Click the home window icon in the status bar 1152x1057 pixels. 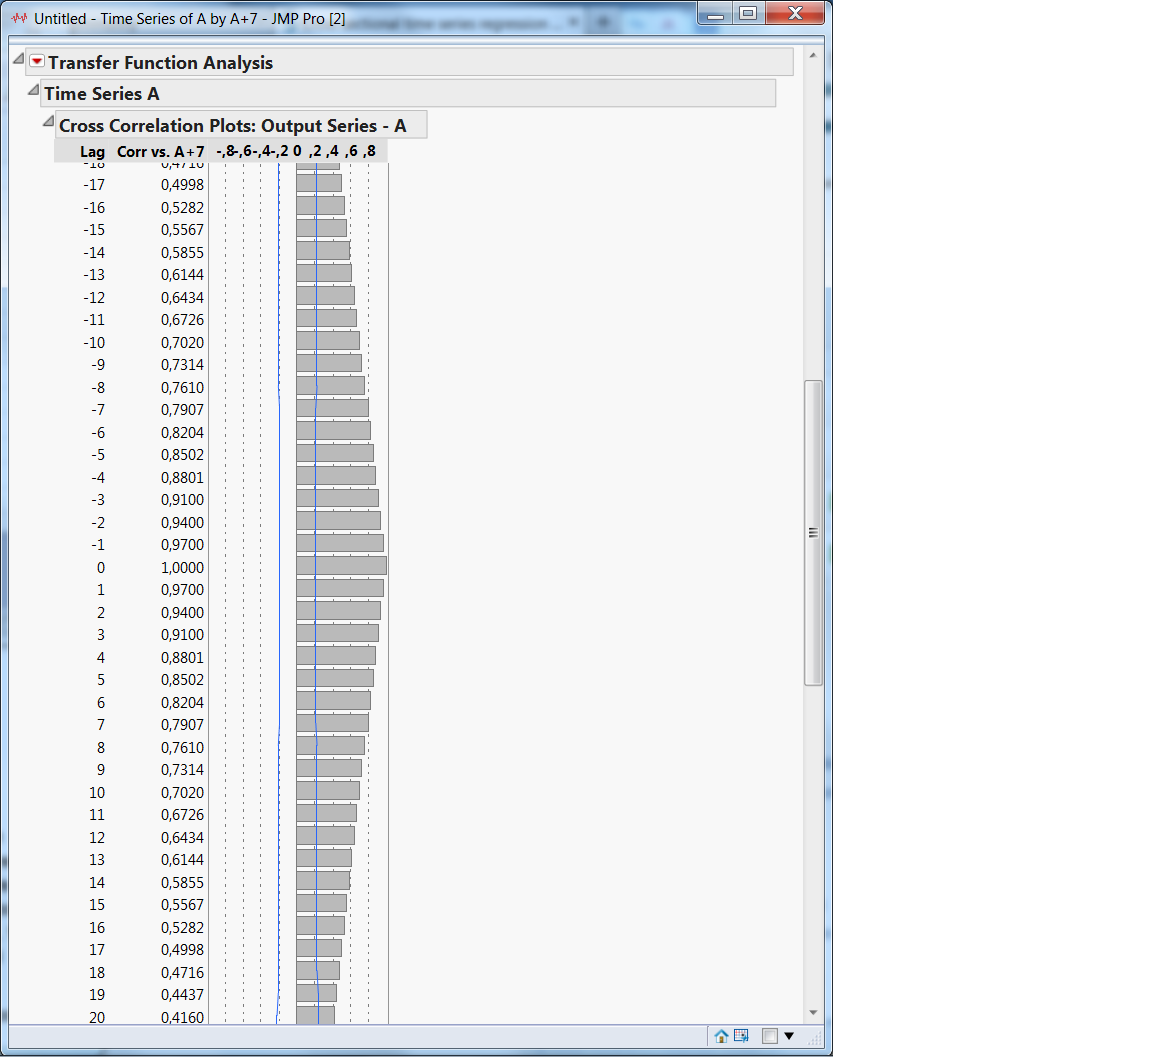tap(721, 1036)
